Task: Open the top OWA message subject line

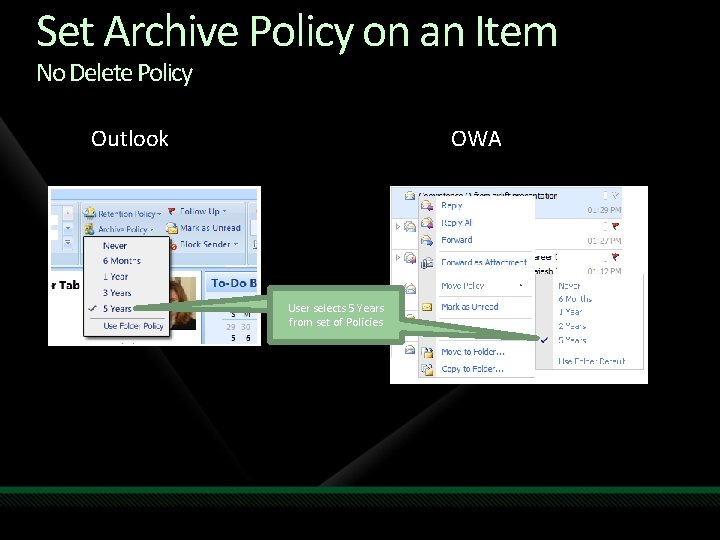Action: click(488, 195)
